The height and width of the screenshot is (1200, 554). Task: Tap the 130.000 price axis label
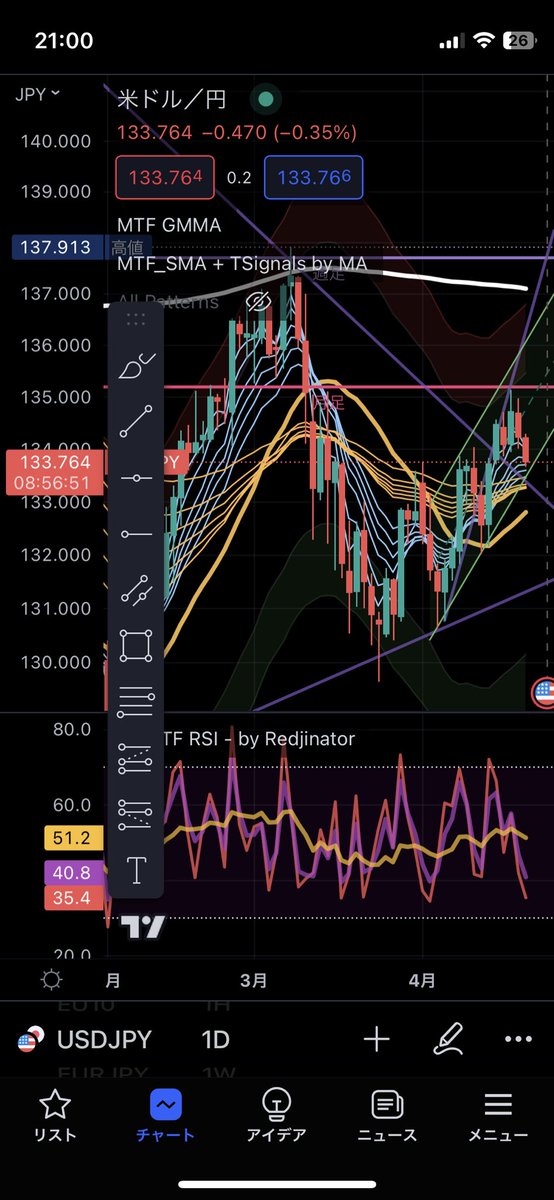(x=56, y=662)
